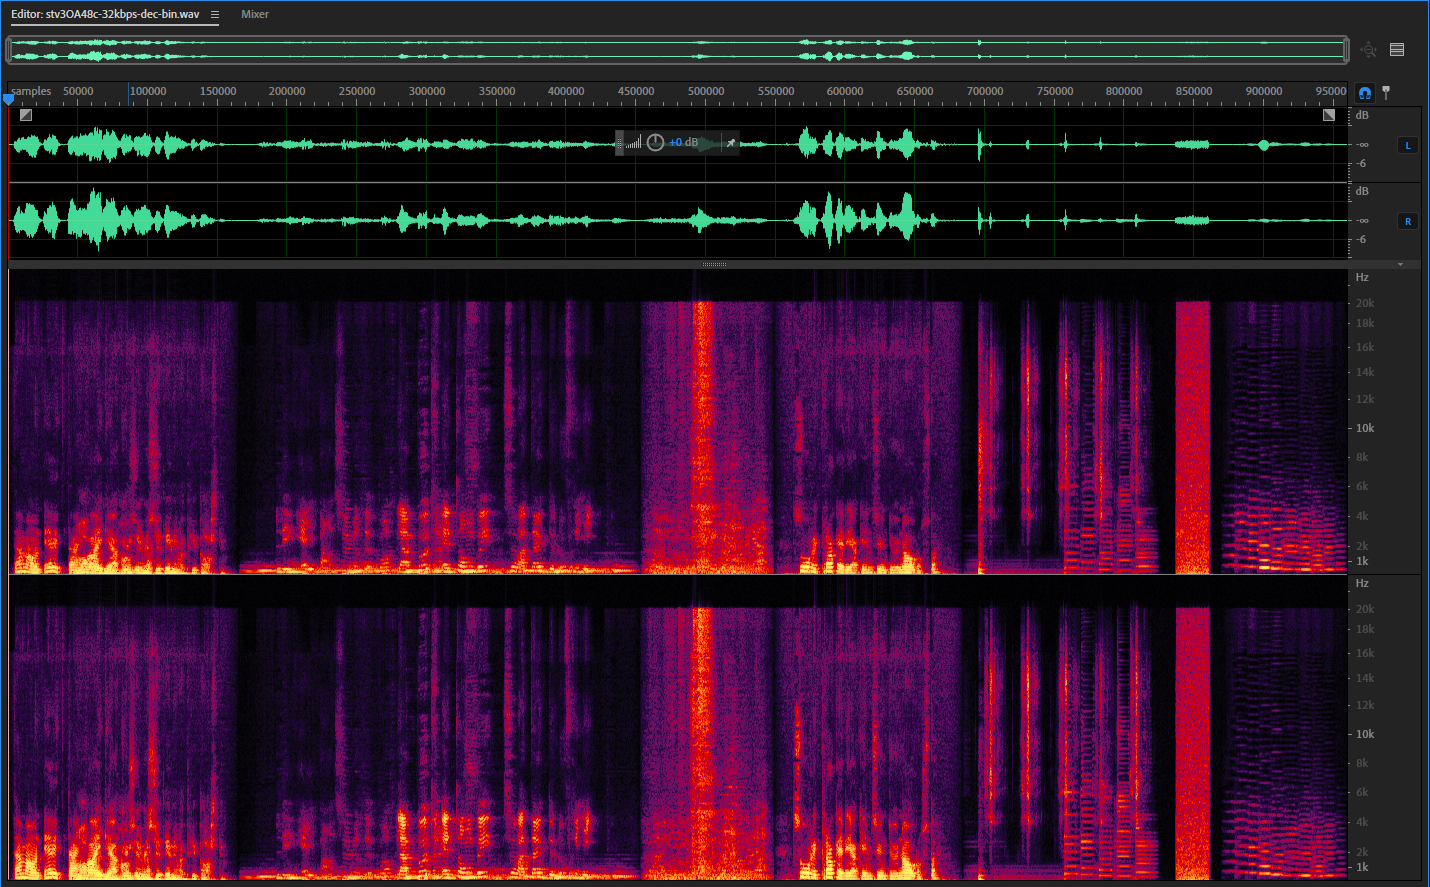
Task: Open the Editor panel menu beside the filename
Action: pyautogui.click(x=215, y=14)
